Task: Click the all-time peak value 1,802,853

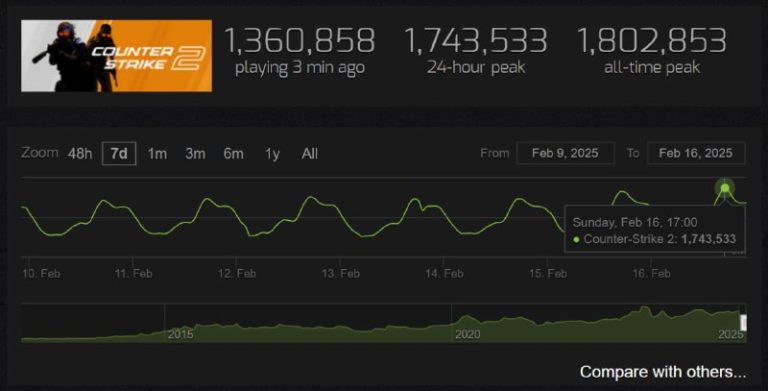Action: 651,40
